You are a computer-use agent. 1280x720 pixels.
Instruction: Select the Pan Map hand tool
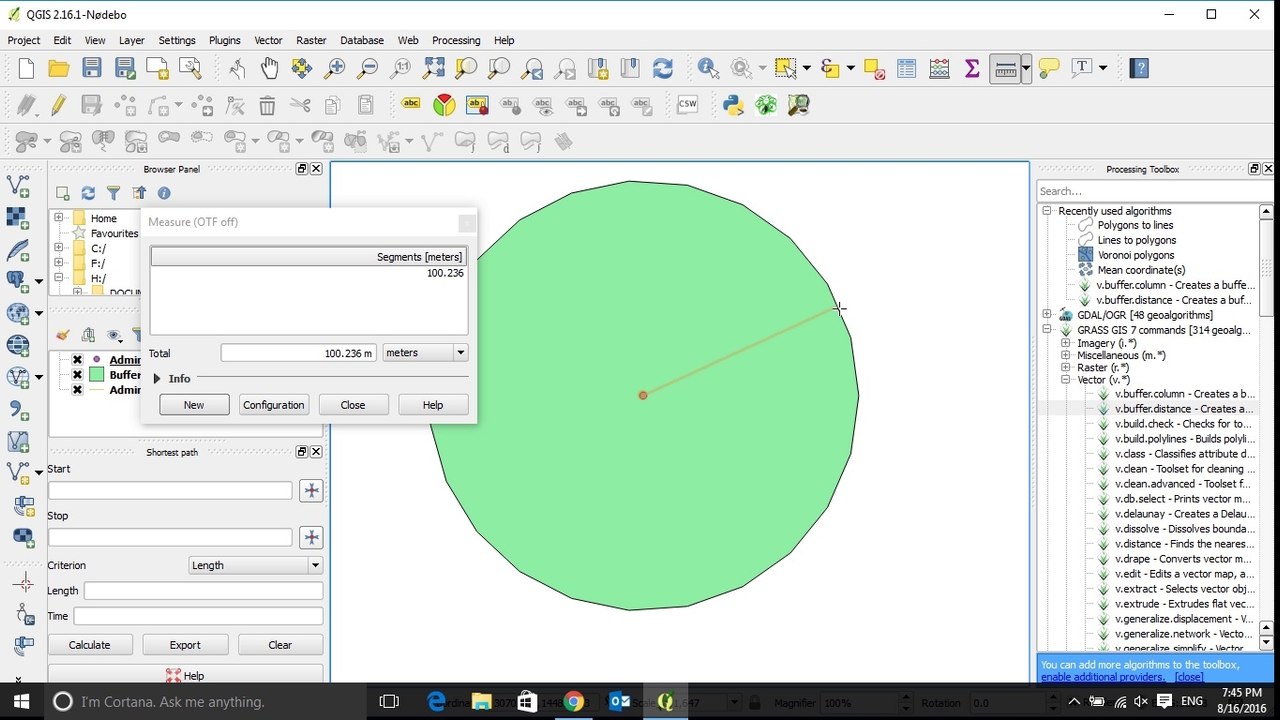pos(269,68)
